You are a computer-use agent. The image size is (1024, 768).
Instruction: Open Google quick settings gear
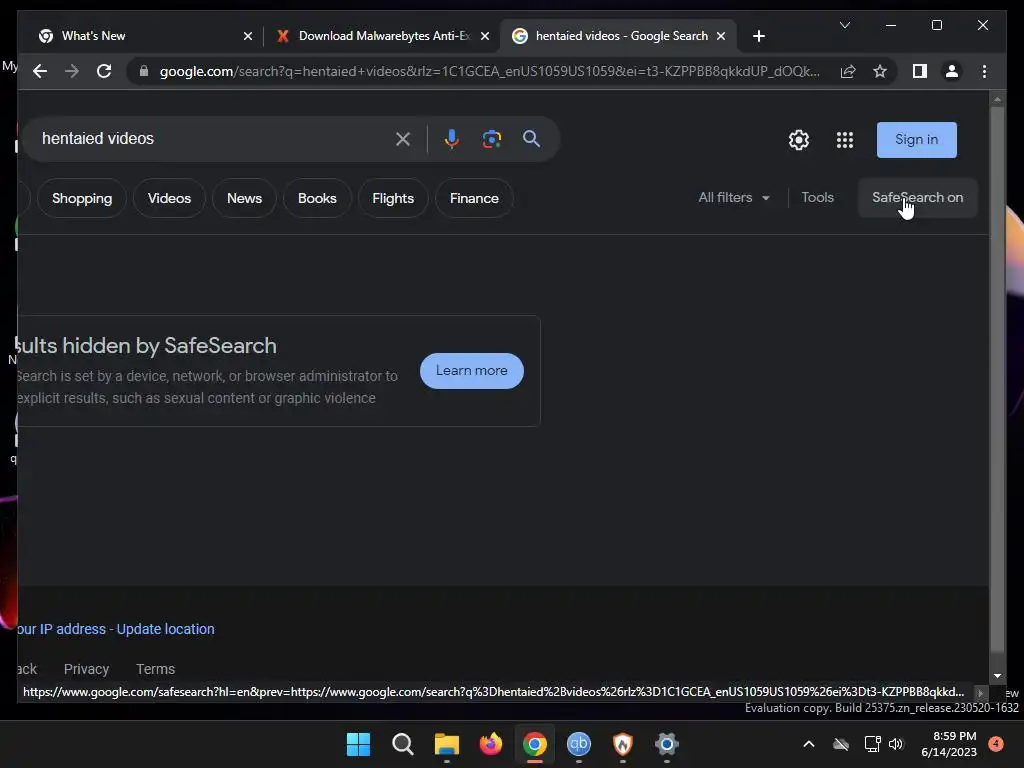799,140
